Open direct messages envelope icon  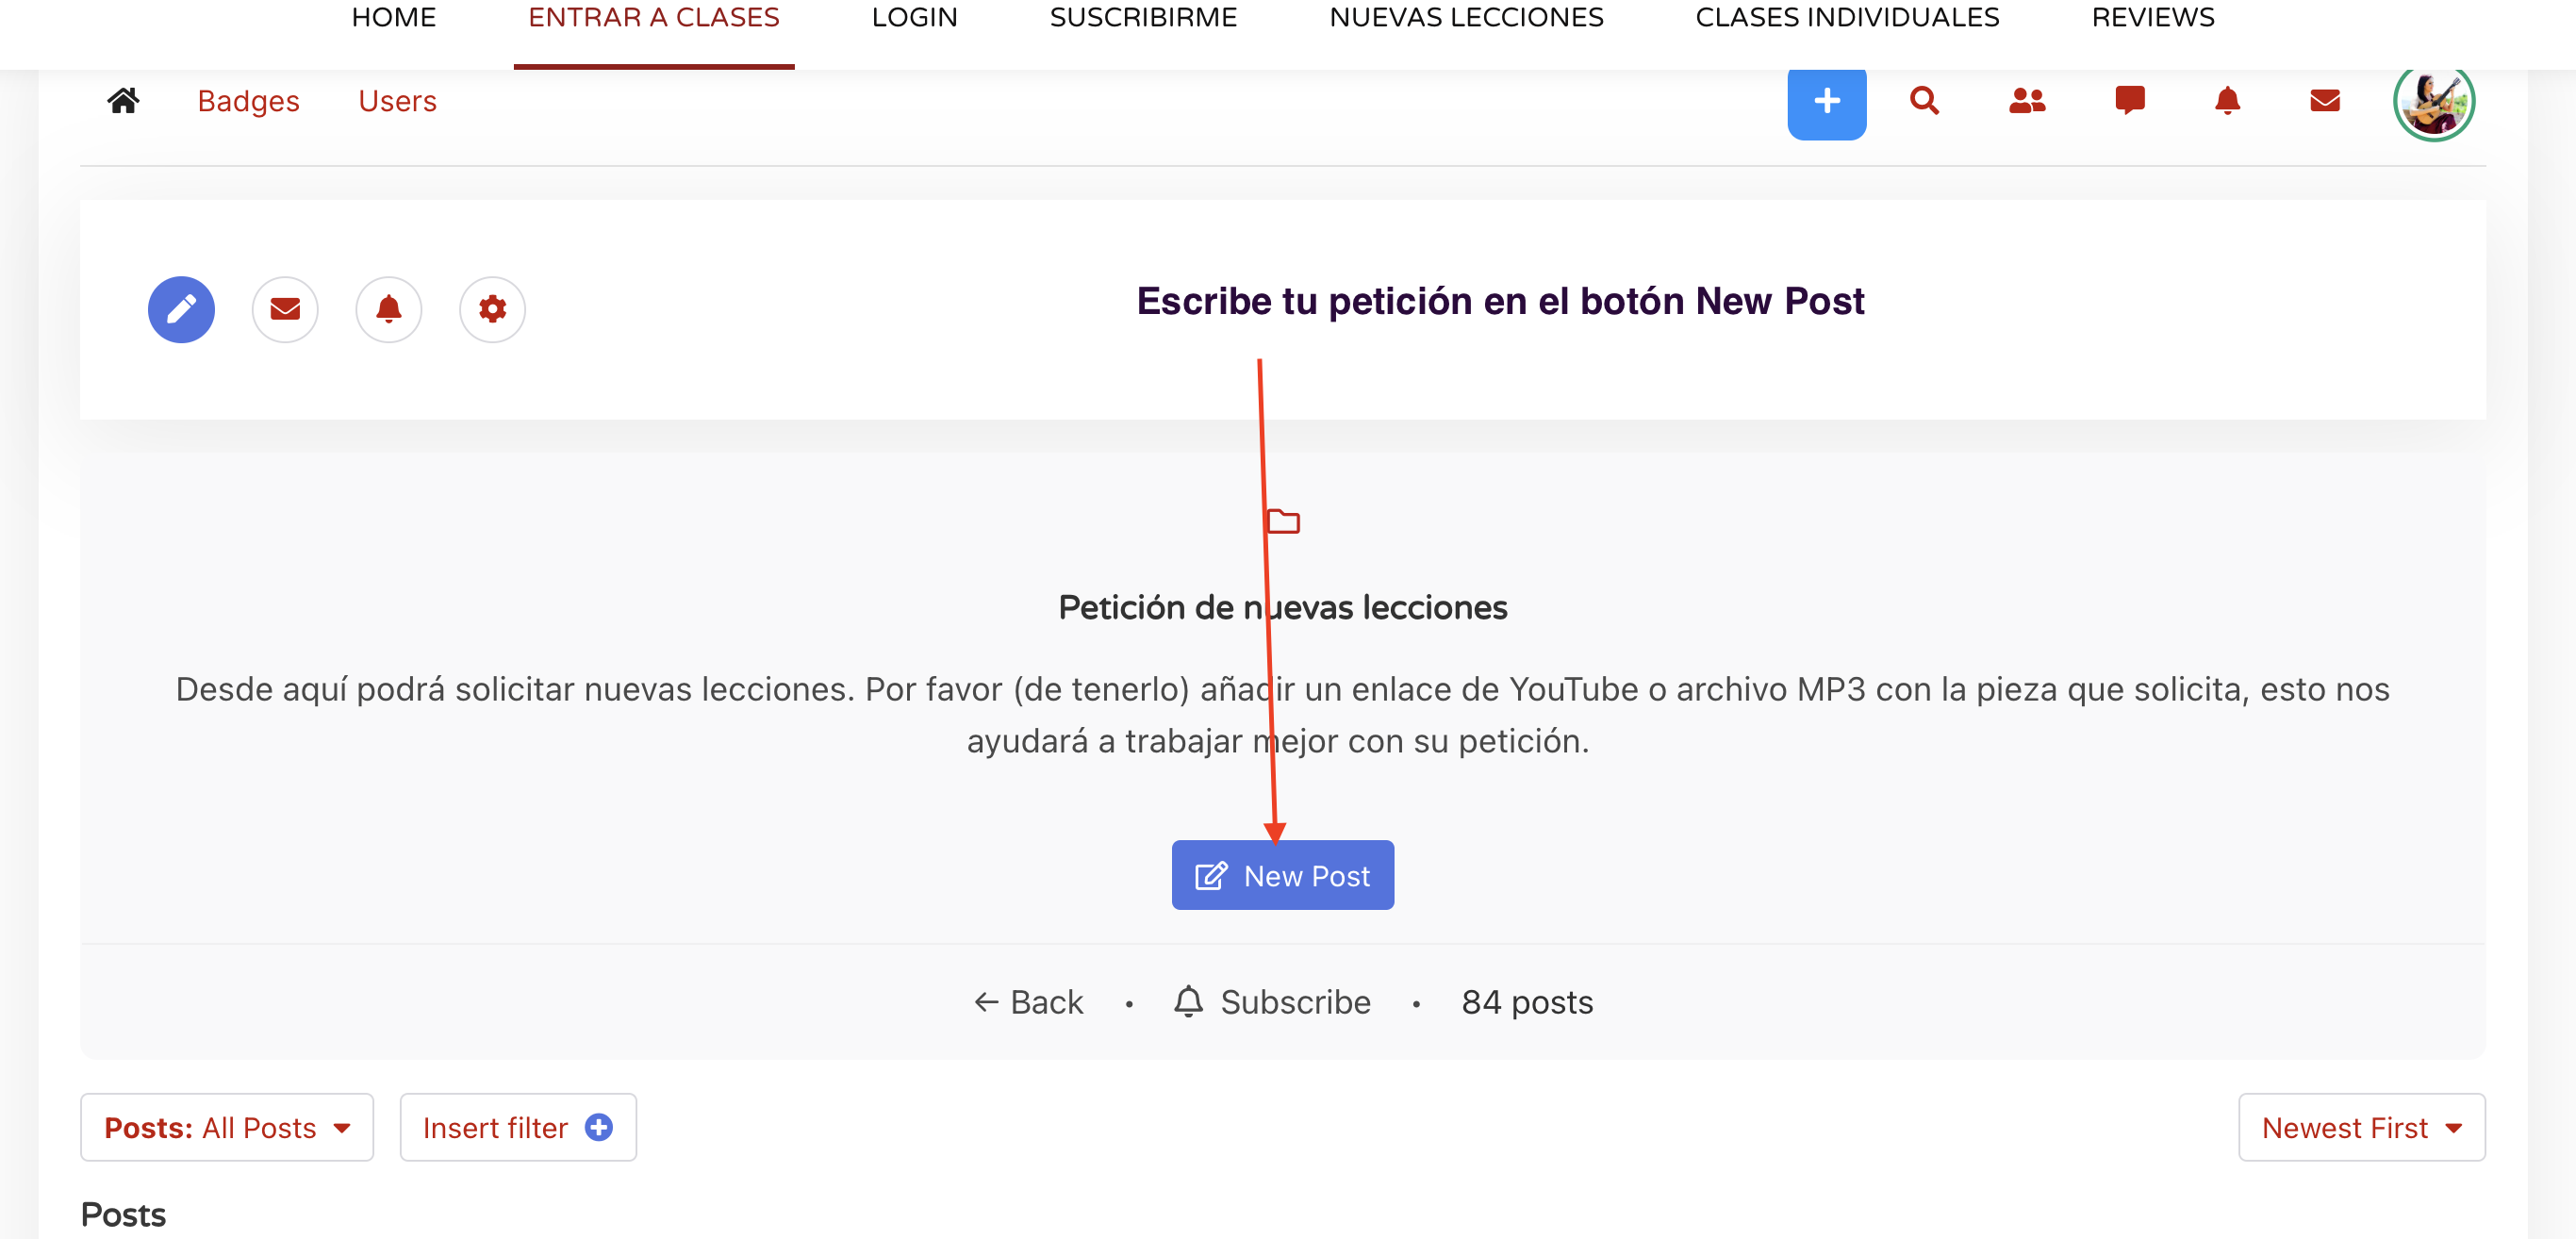tap(2324, 101)
